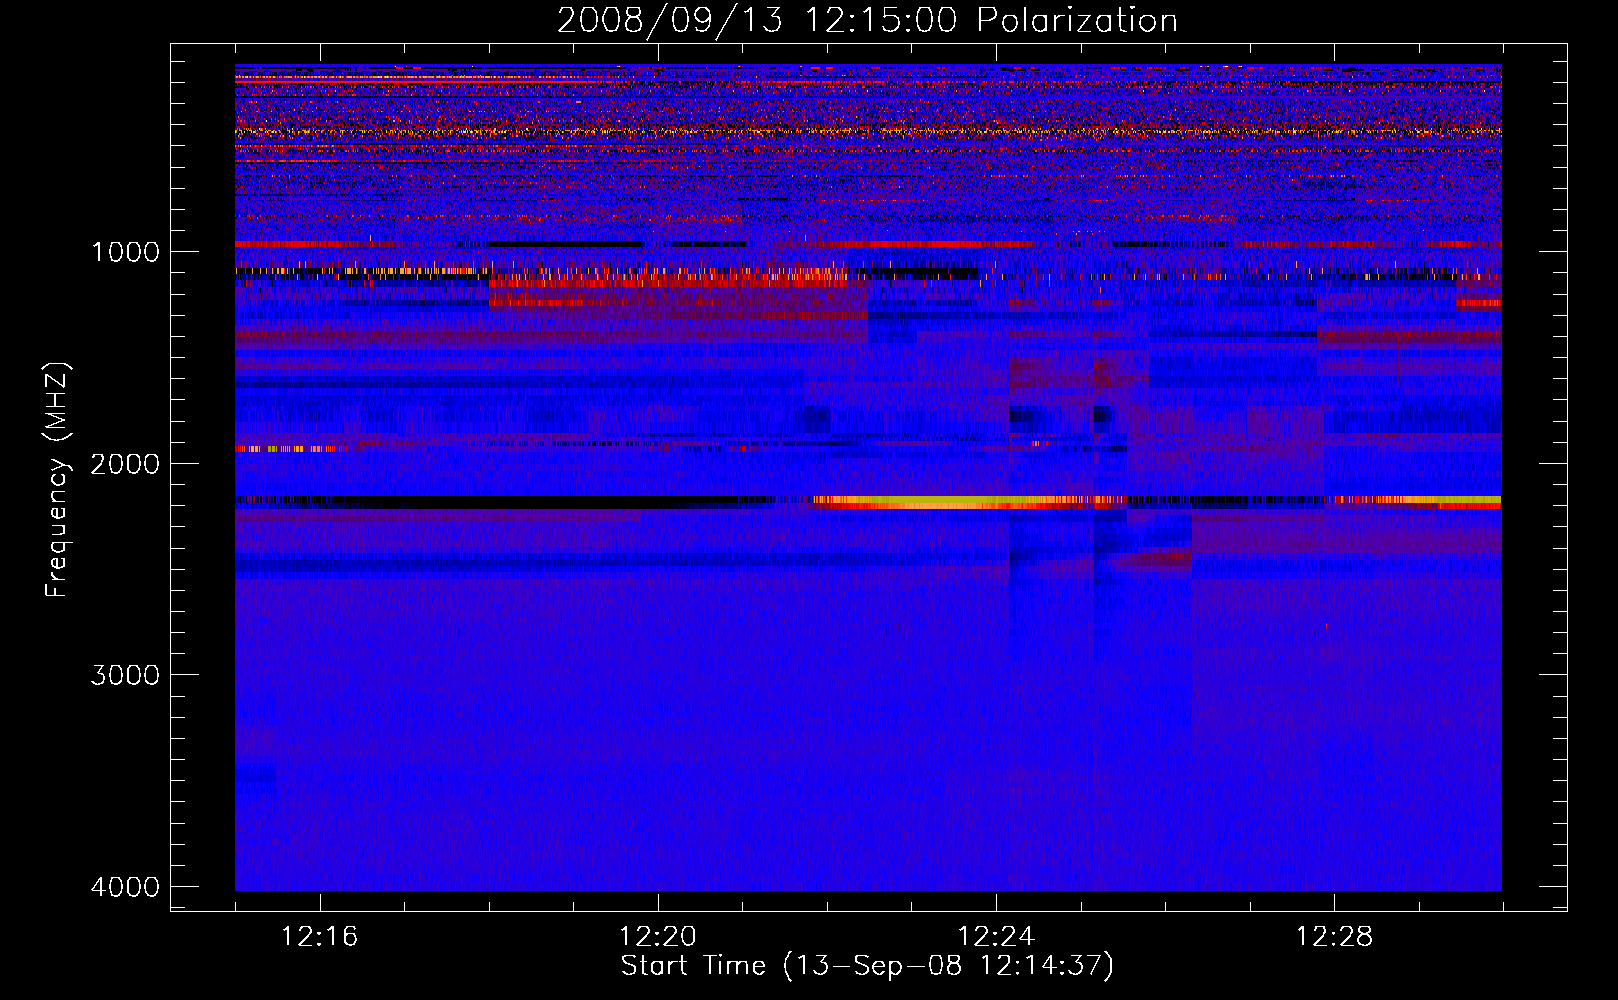Click the 'Start Time (13-Sep-08 12:14:37)' axis label
The height and width of the screenshot is (1000, 1618).
click(867, 966)
